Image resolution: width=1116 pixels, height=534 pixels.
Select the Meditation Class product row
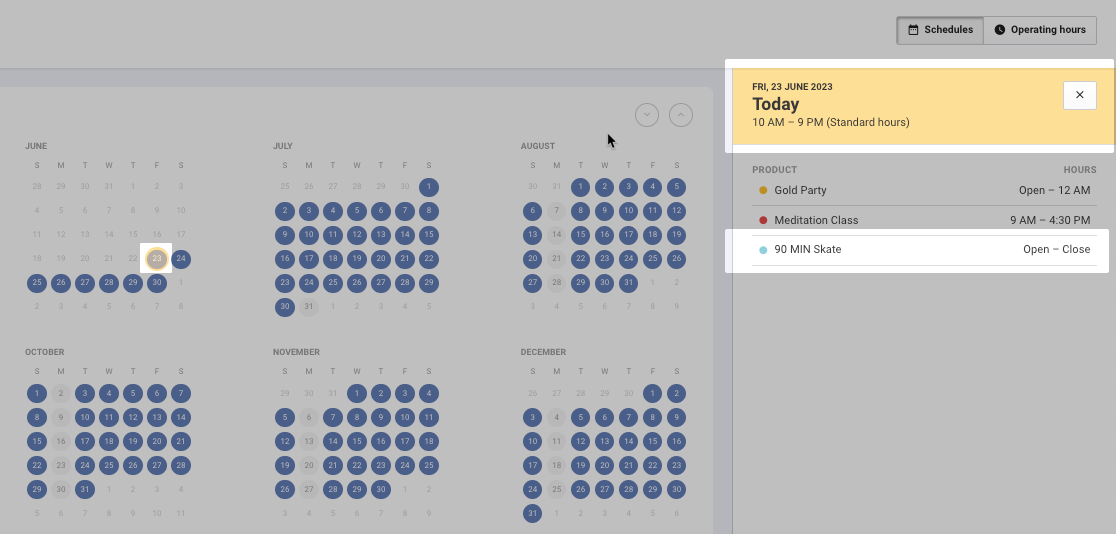[x=924, y=220]
